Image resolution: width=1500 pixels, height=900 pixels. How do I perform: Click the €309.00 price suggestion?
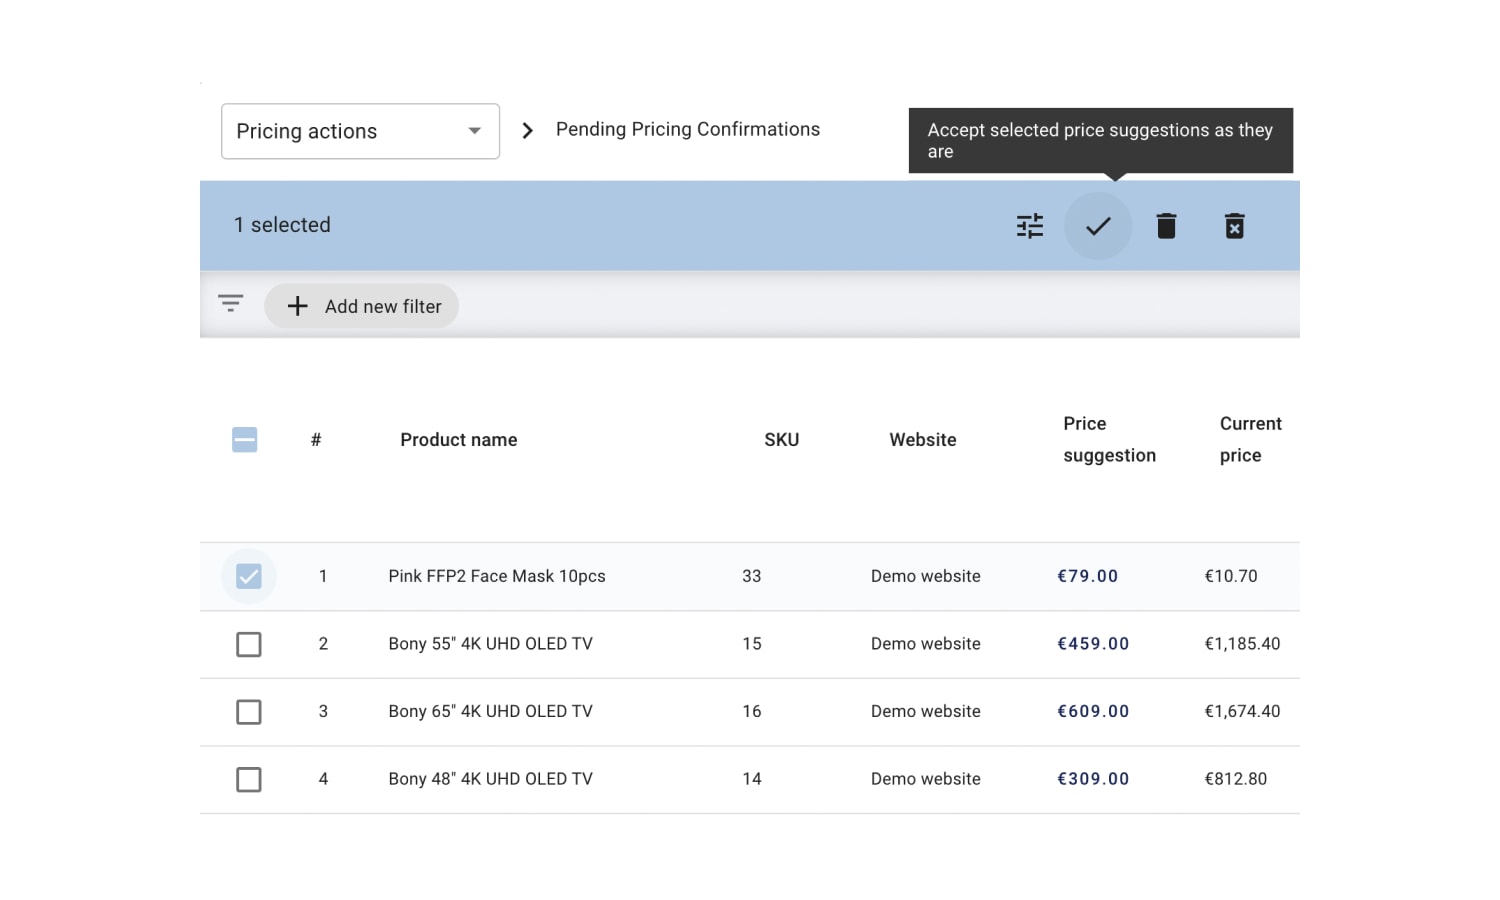point(1093,779)
